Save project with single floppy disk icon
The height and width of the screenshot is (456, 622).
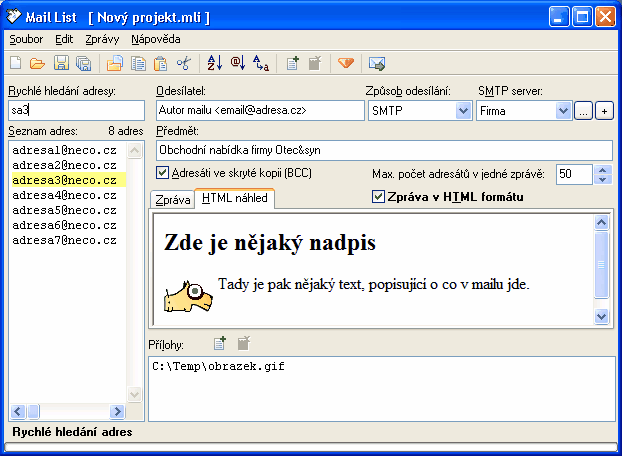(x=61, y=63)
